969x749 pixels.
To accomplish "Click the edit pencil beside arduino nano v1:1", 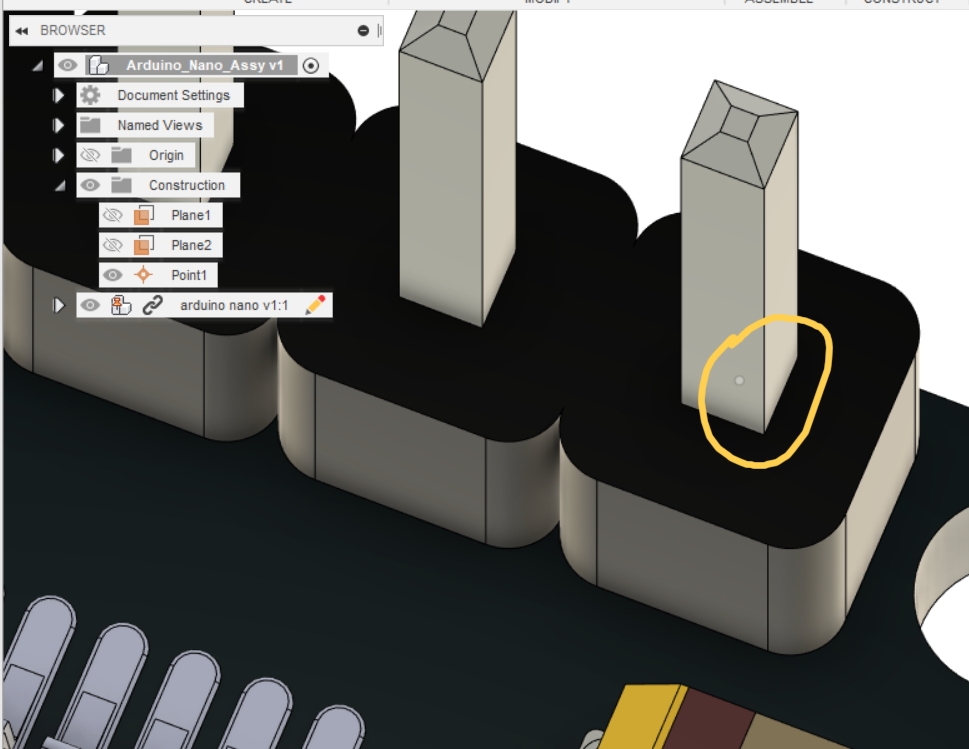I will click(315, 304).
